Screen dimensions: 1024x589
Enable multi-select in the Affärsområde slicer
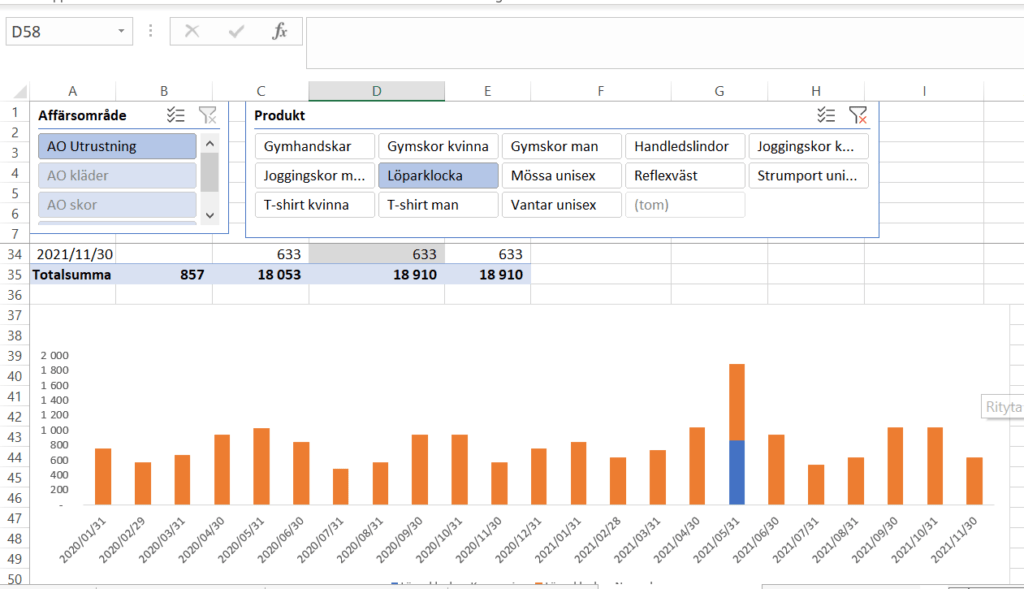click(x=176, y=115)
